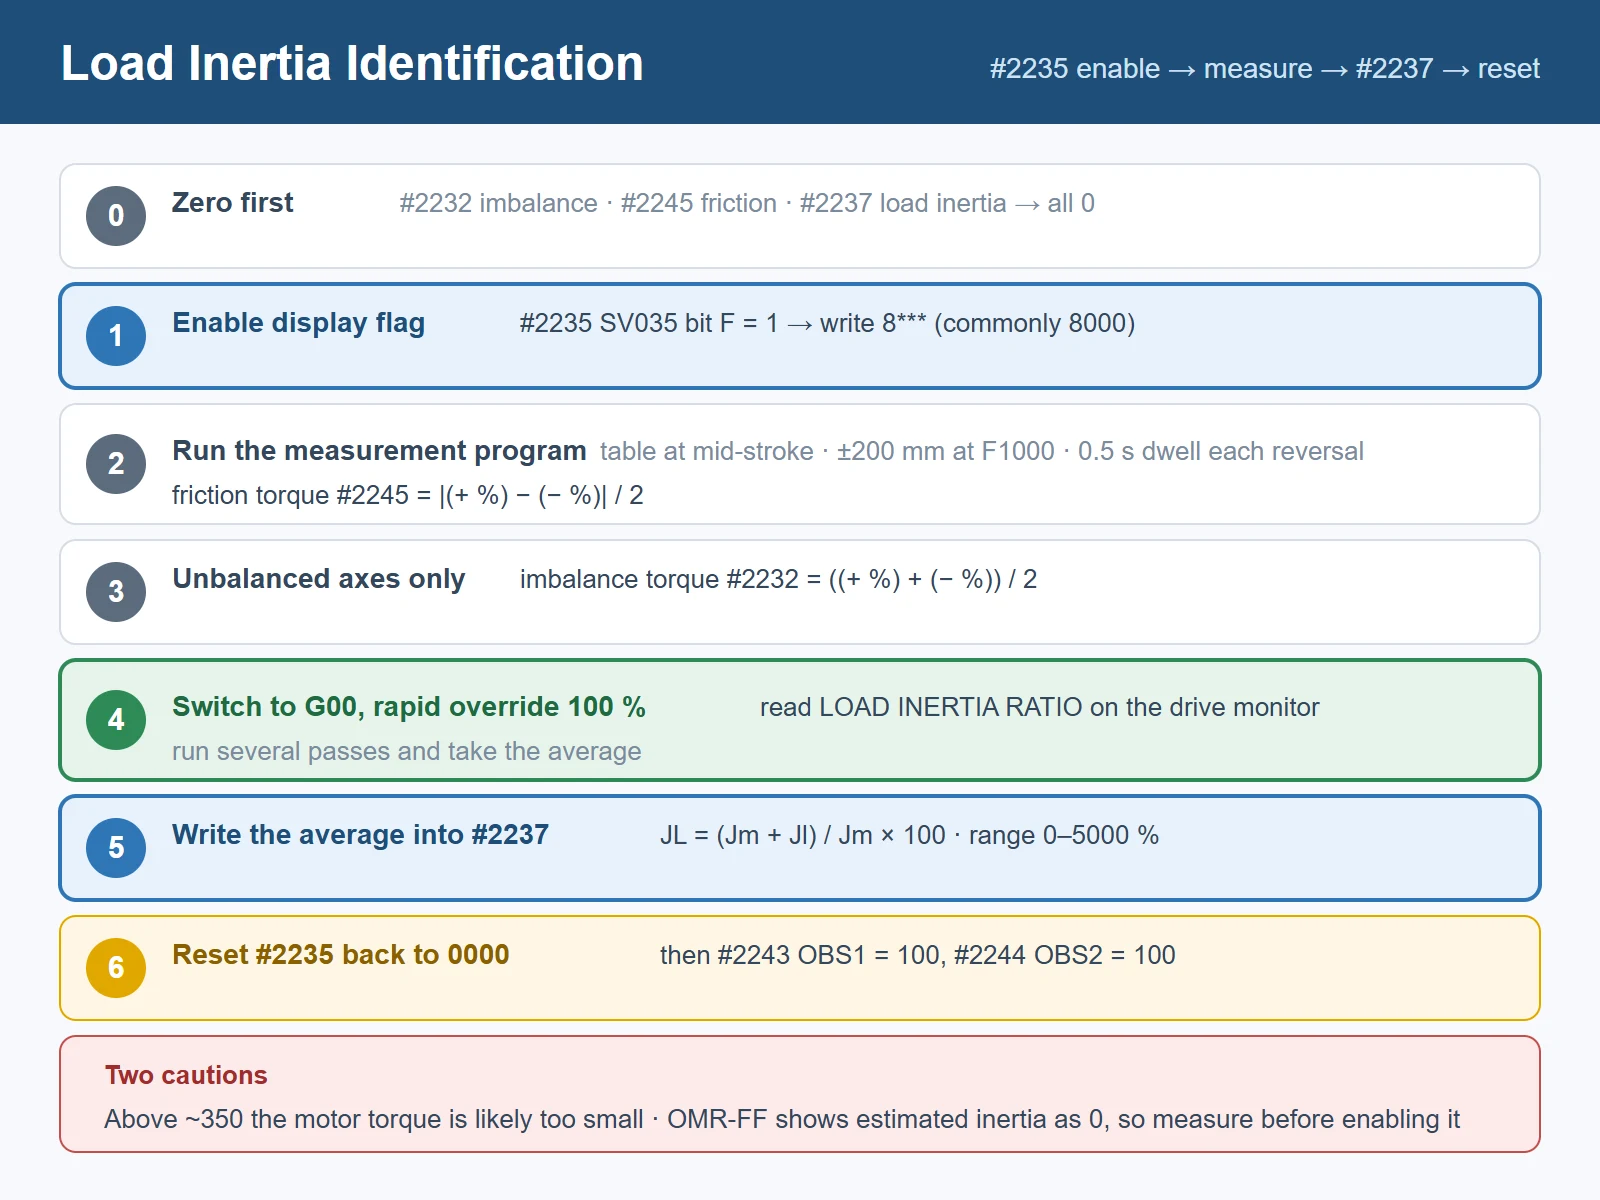The height and width of the screenshot is (1200, 1600).
Task: Click the step 0 number circle
Action: [116, 216]
